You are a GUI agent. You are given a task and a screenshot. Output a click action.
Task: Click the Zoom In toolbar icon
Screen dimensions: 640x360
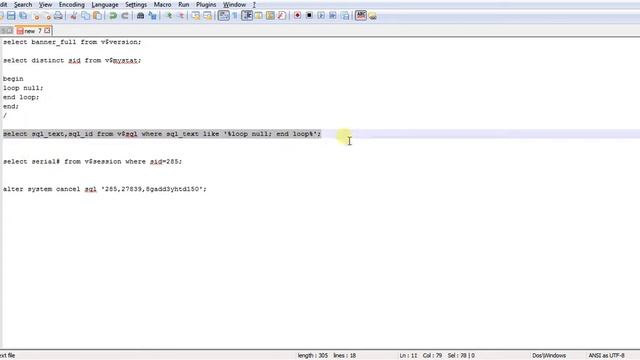click(x=169, y=16)
